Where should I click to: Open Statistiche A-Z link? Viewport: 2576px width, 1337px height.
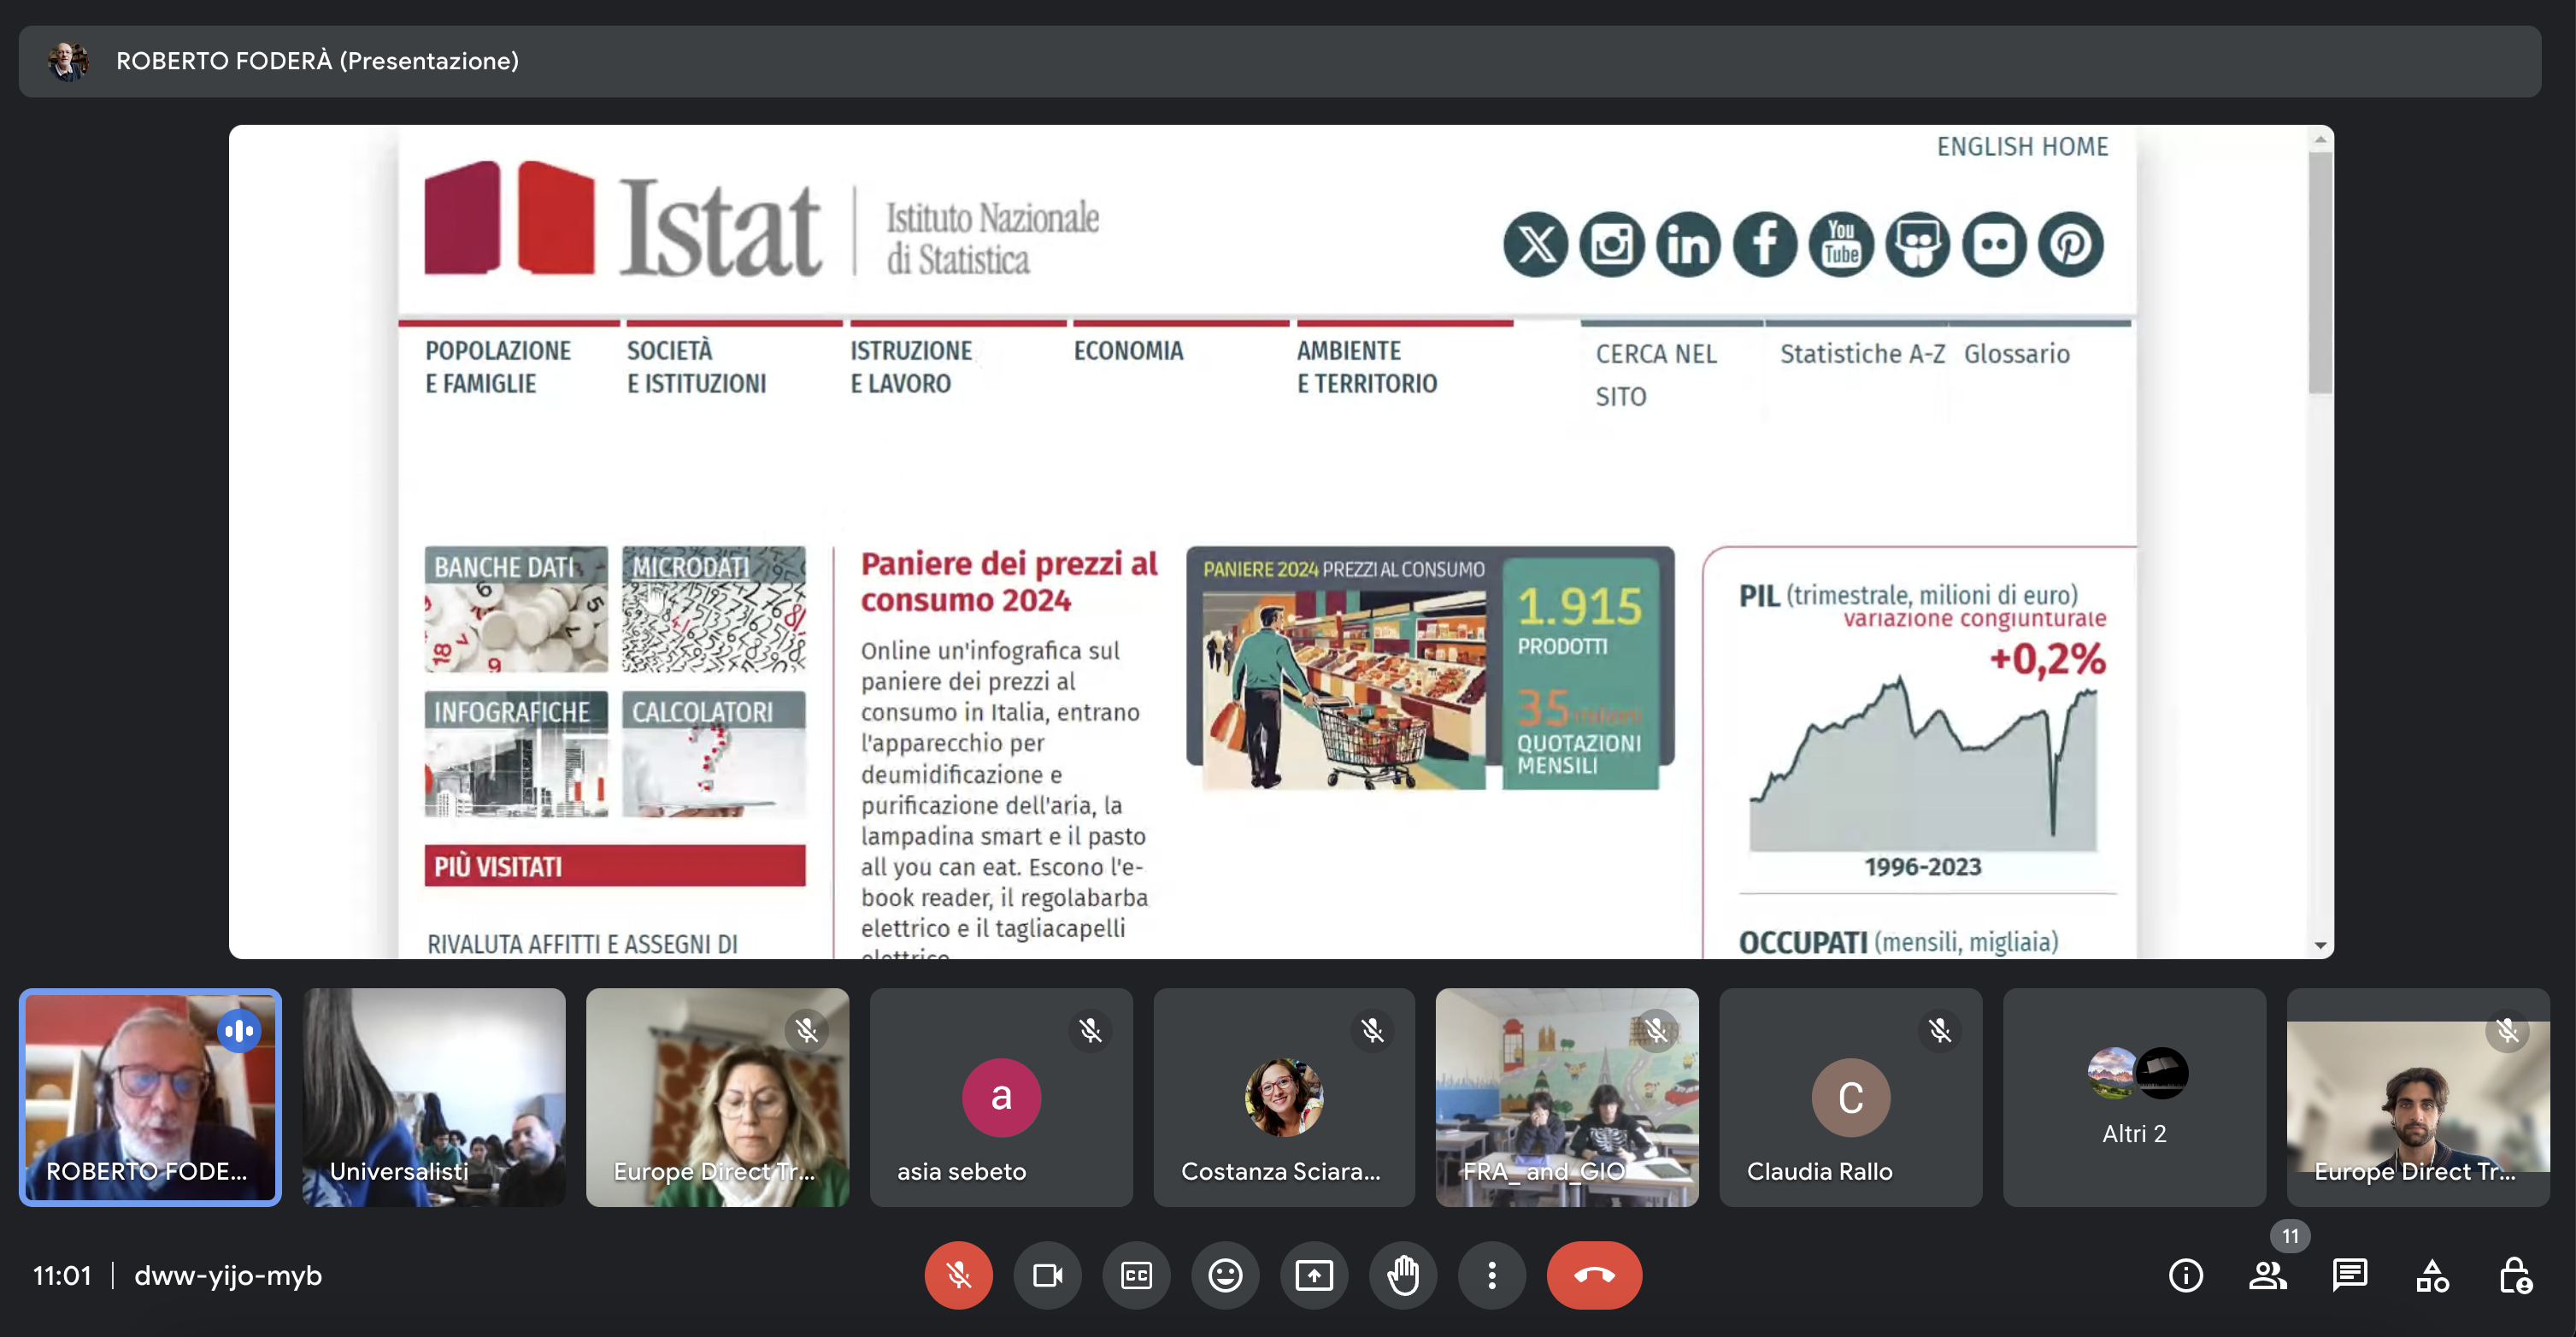pos(1862,354)
